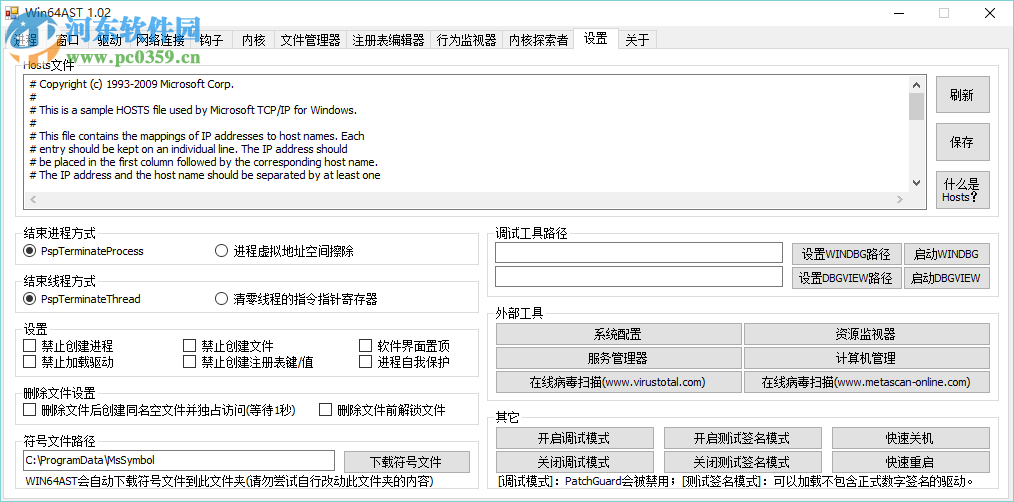The height and width of the screenshot is (502, 1014).
Task: Click 下载符号文件 button
Action: [x=406, y=462]
